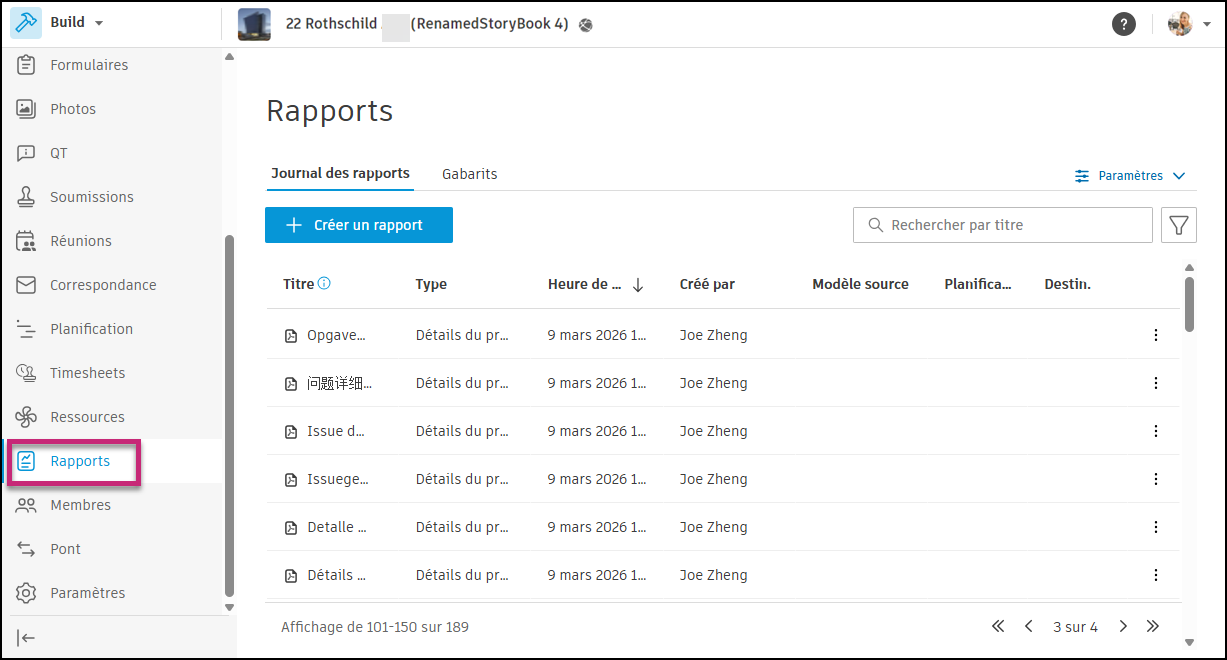Open the Détails ... report title
Viewport: 1227px width, 660px height.
[x=337, y=575]
